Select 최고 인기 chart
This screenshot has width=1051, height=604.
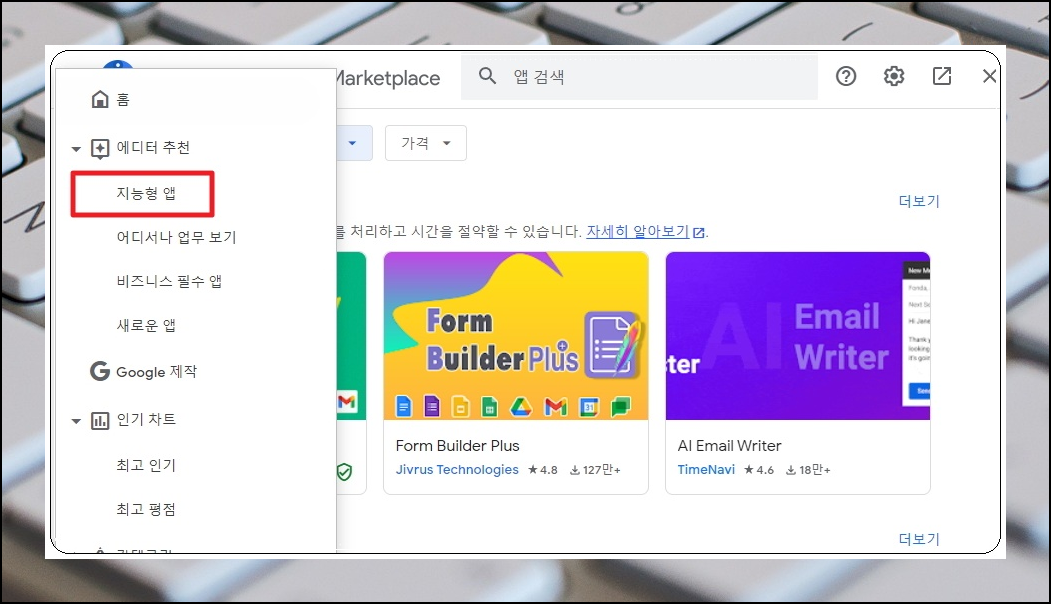(146, 465)
